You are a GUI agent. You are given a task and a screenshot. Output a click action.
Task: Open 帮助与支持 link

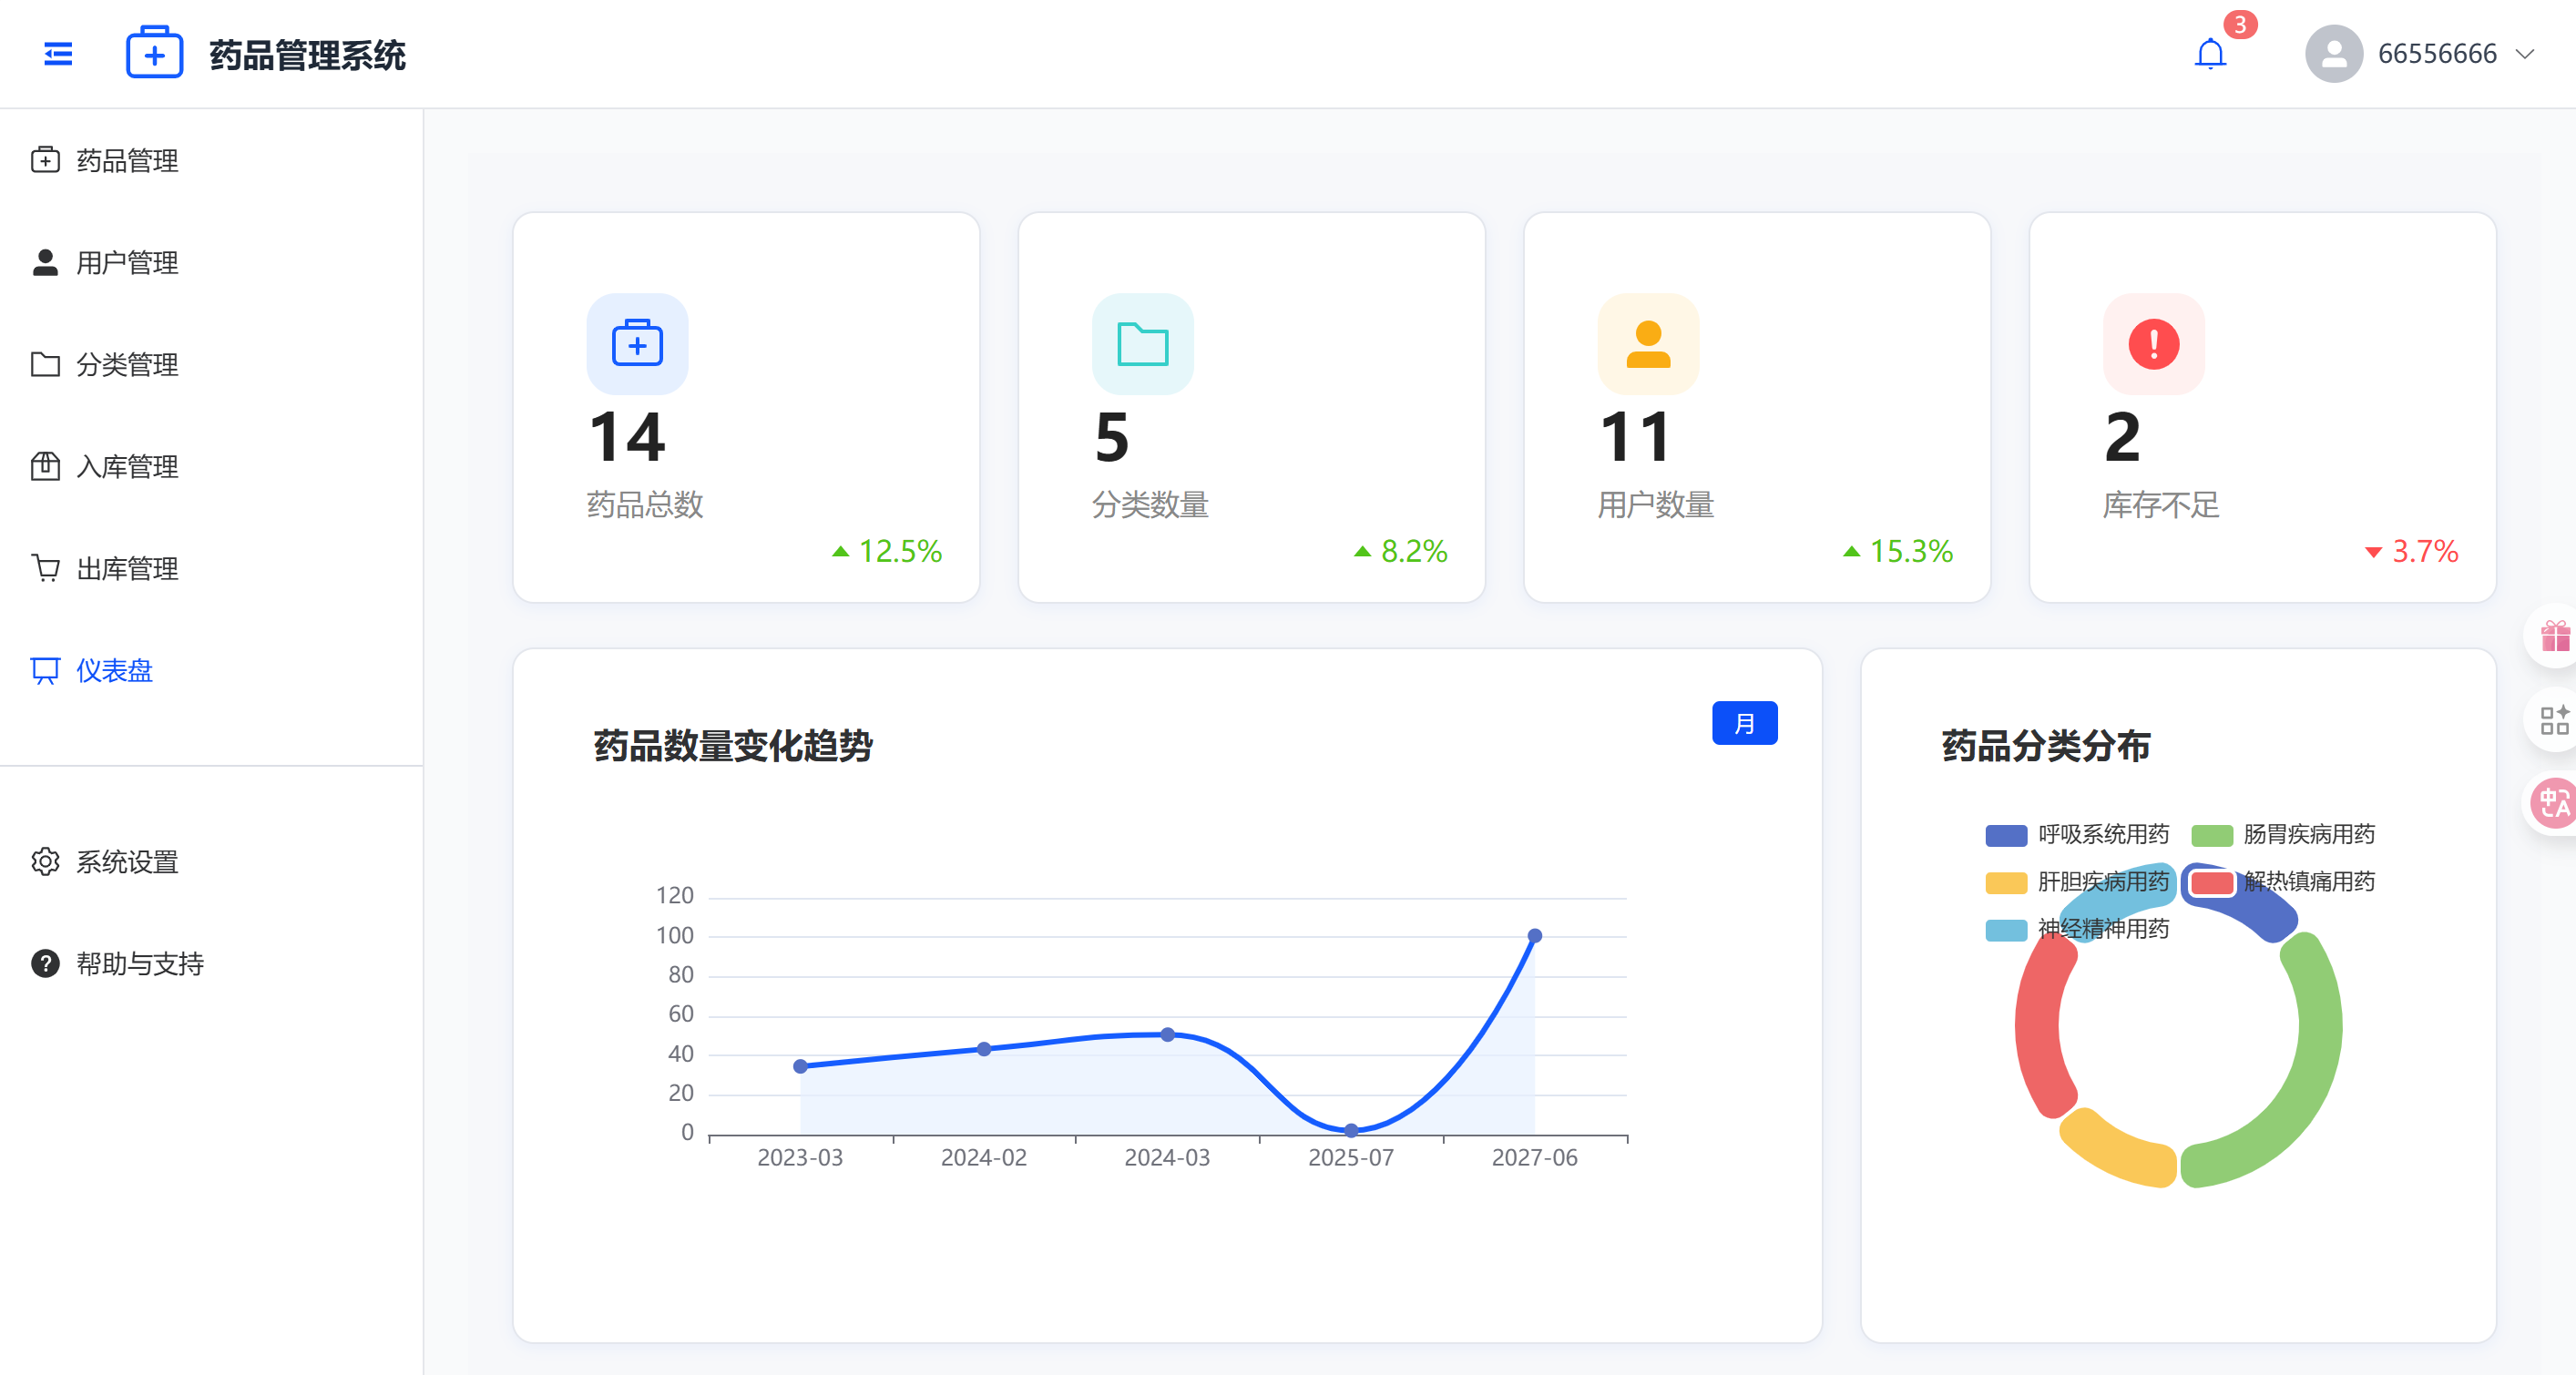(x=139, y=963)
